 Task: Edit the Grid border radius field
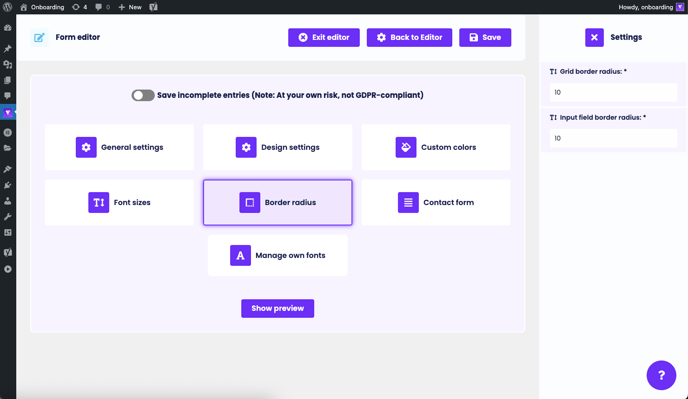613,92
